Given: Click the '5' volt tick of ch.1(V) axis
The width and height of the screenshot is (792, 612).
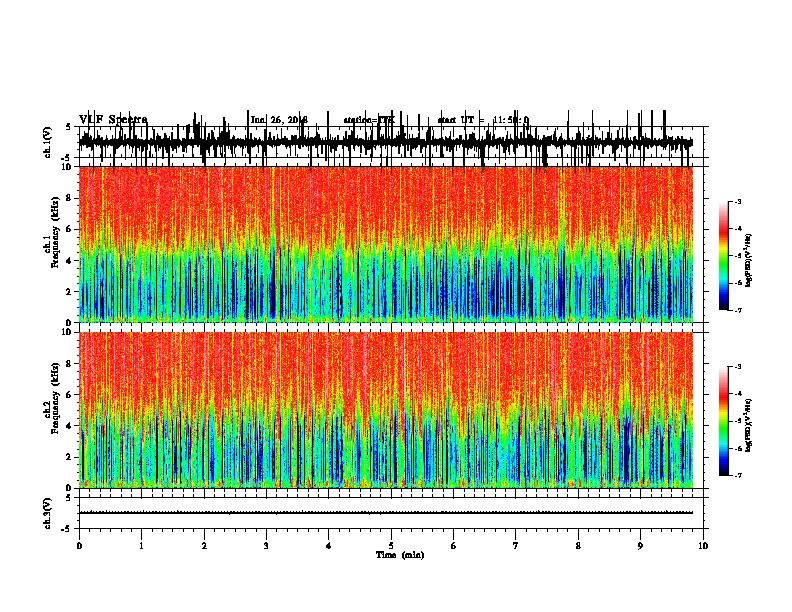Looking at the screenshot, I should (69, 127).
